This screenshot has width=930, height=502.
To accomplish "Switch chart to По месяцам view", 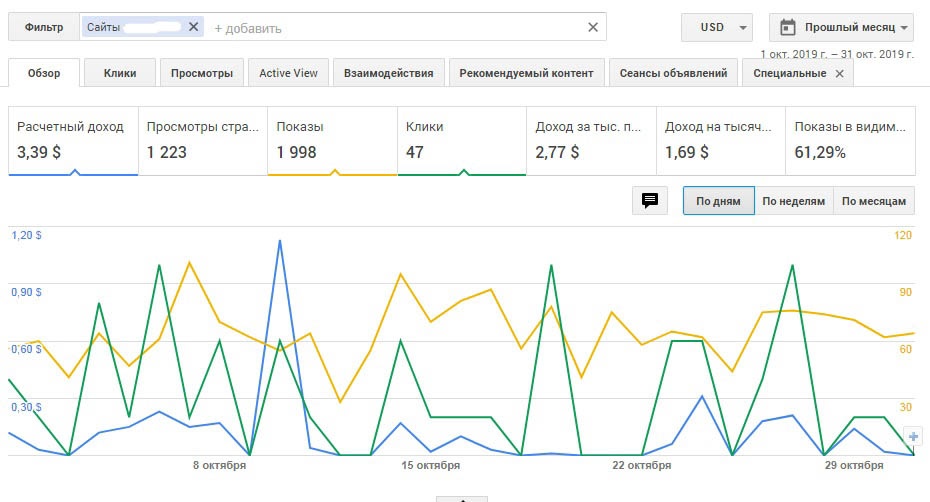I will click(x=874, y=201).
